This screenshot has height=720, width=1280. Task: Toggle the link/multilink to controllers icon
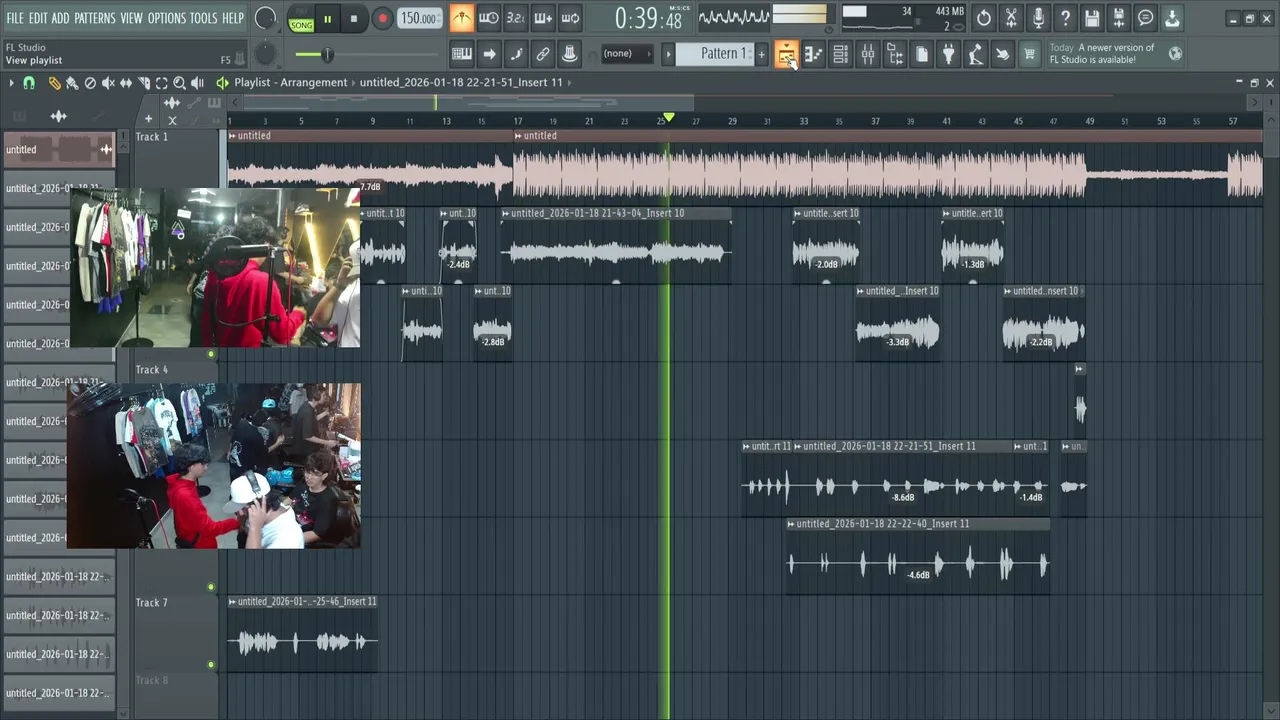coord(543,54)
